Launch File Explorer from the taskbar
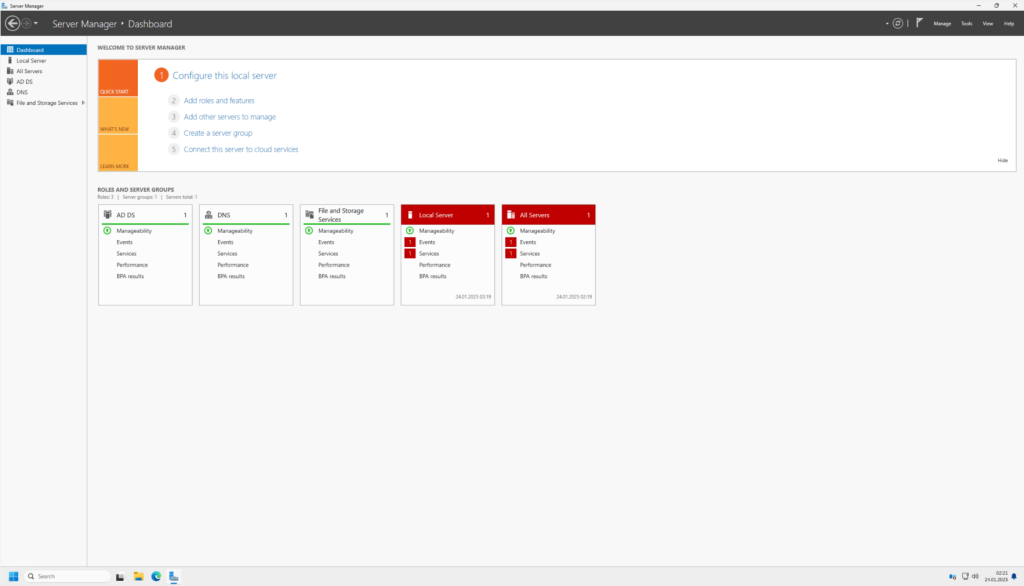This screenshot has height=586, width=1024. (x=138, y=576)
